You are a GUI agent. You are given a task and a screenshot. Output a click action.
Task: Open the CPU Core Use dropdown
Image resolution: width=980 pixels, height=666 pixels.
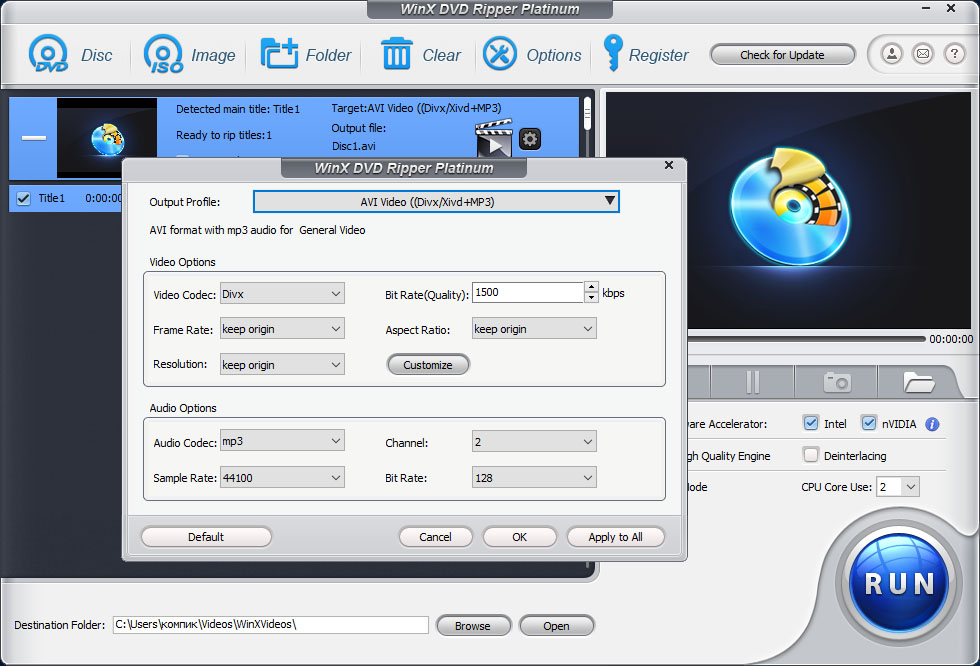click(x=898, y=487)
